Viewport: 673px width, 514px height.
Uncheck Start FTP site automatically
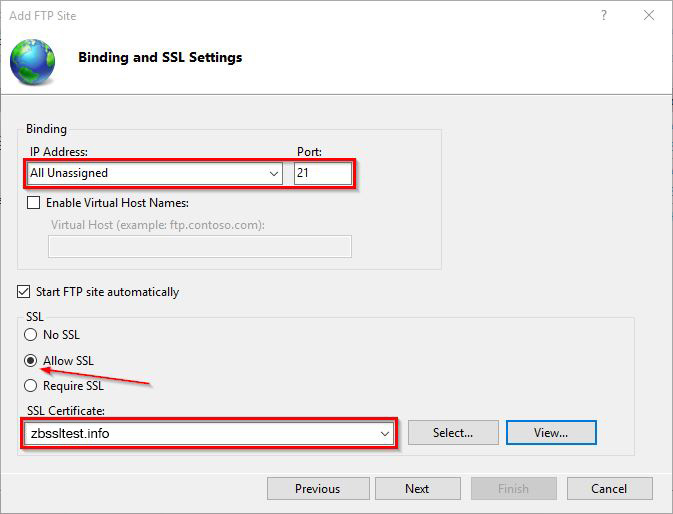(x=24, y=292)
